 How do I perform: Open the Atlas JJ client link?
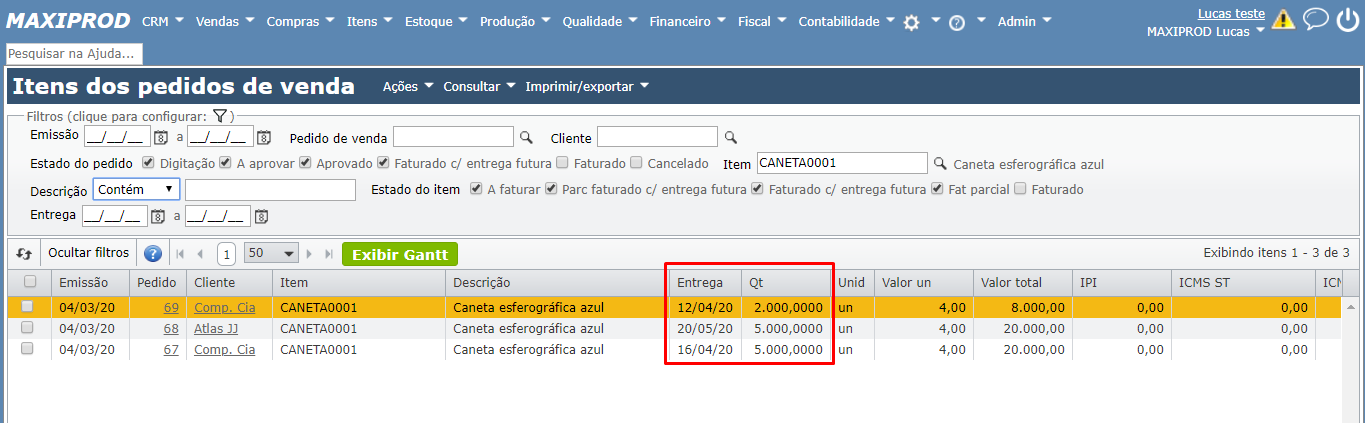(216, 328)
